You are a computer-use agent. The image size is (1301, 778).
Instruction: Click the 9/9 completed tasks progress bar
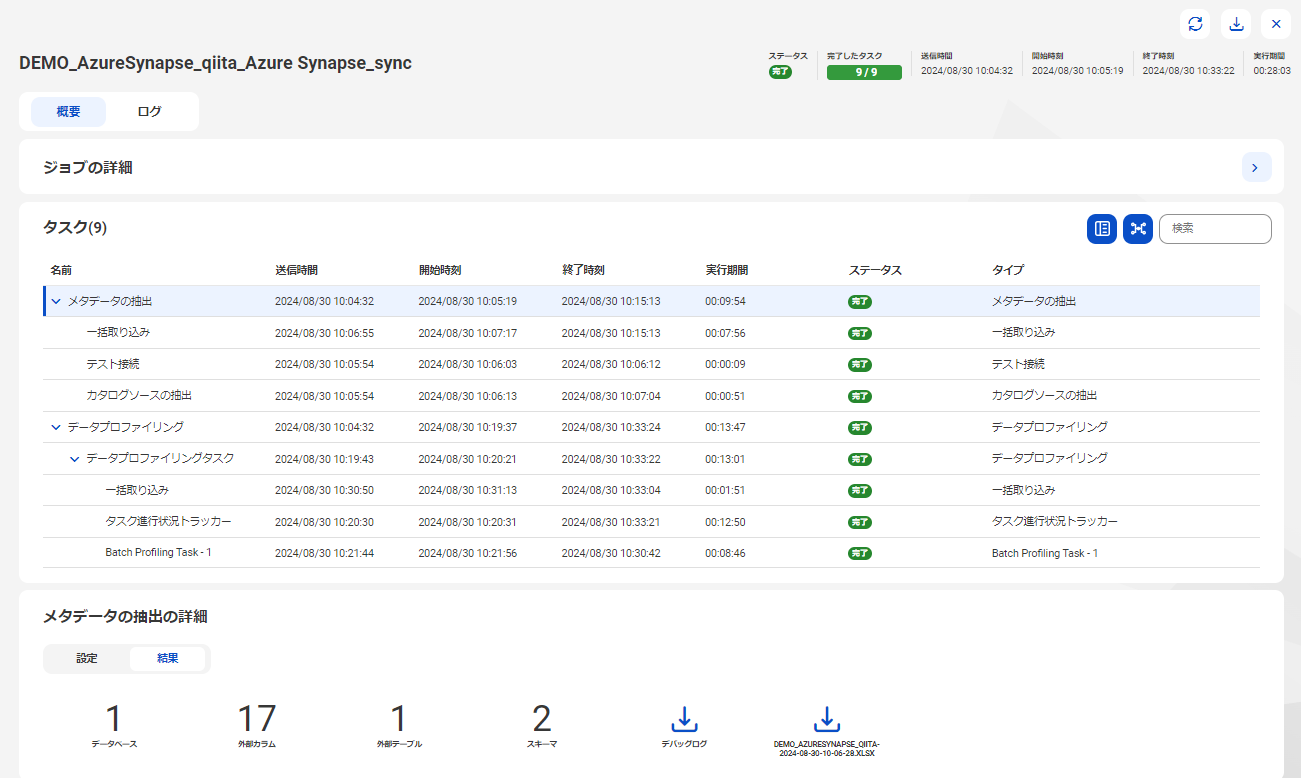coord(863,72)
